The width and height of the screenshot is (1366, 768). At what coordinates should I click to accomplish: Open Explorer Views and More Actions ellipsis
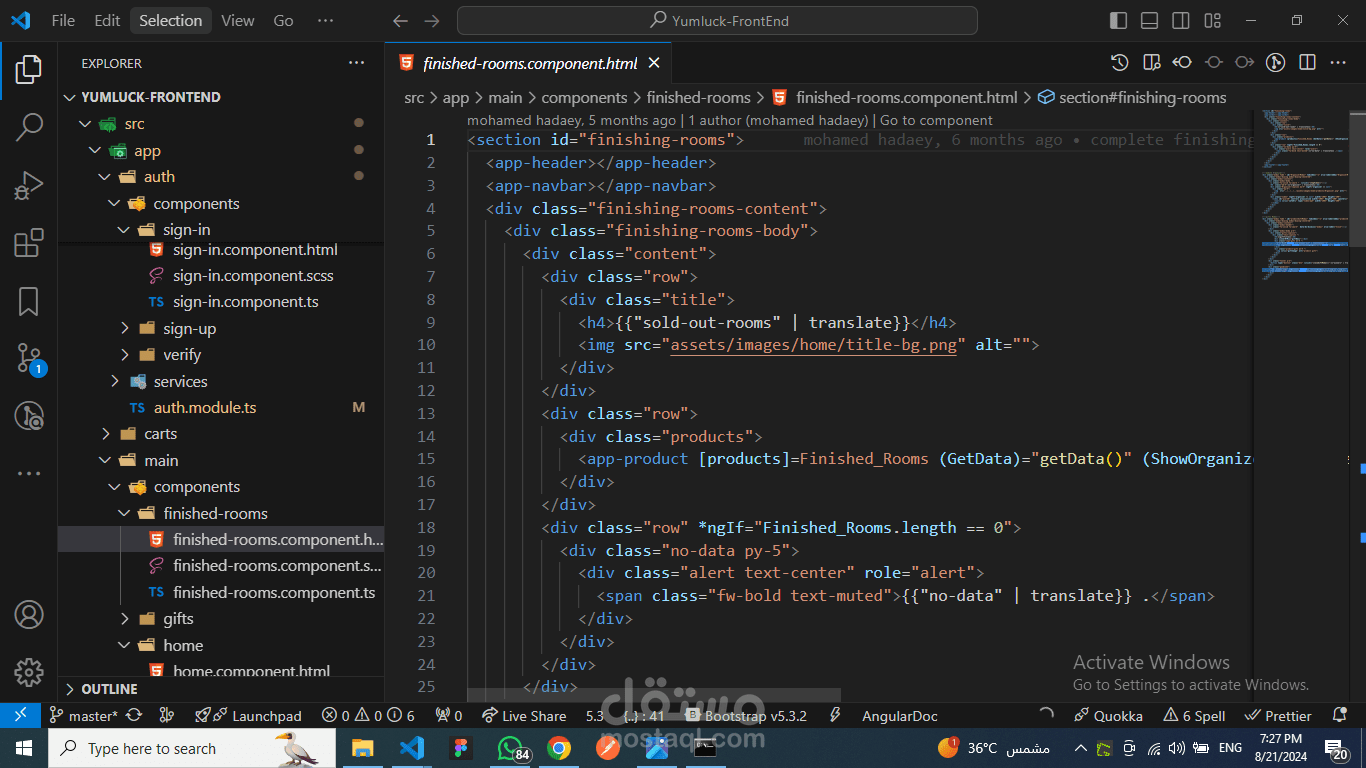pyautogui.click(x=356, y=63)
